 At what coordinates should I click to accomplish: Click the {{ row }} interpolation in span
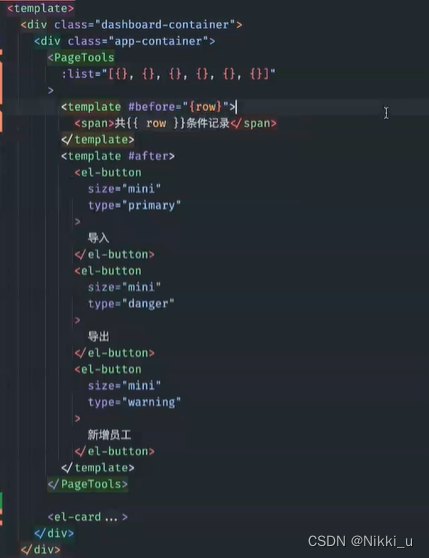click(156, 123)
